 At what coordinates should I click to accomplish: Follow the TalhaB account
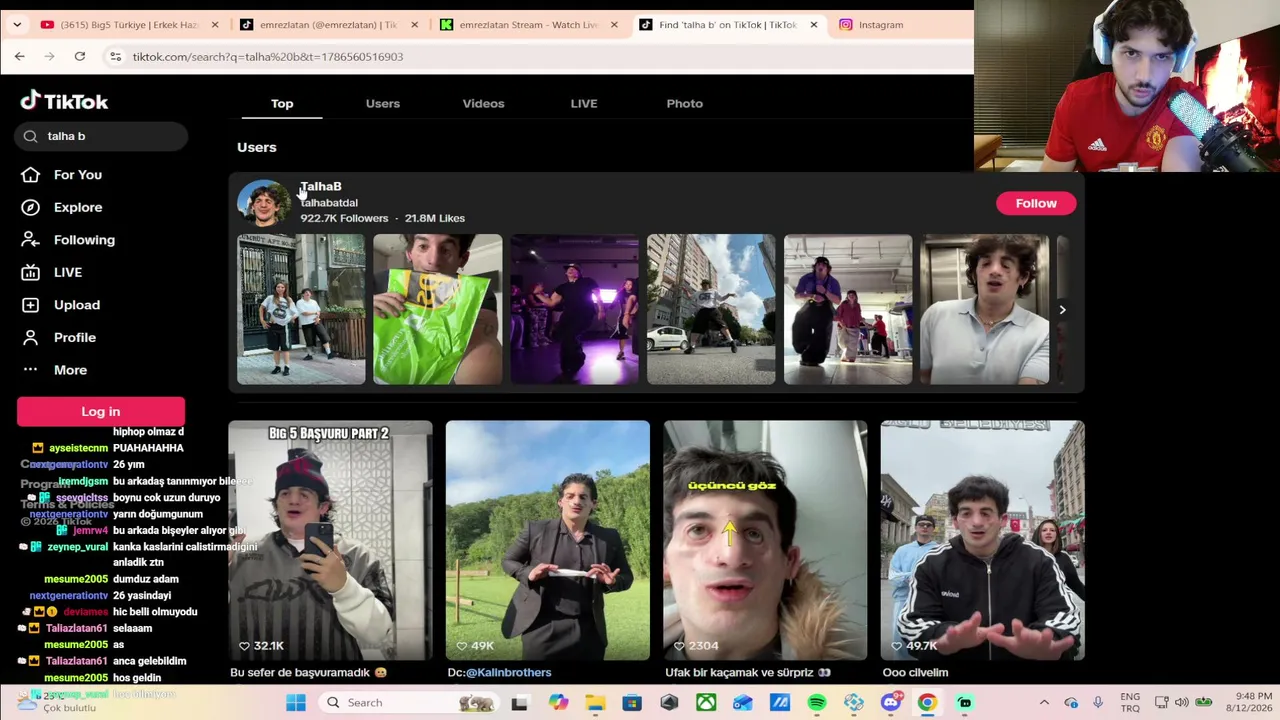tap(1036, 203)
